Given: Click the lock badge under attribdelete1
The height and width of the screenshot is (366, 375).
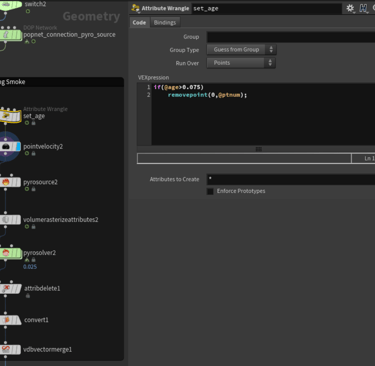Looking at the screenshot, I should [28, 296].
